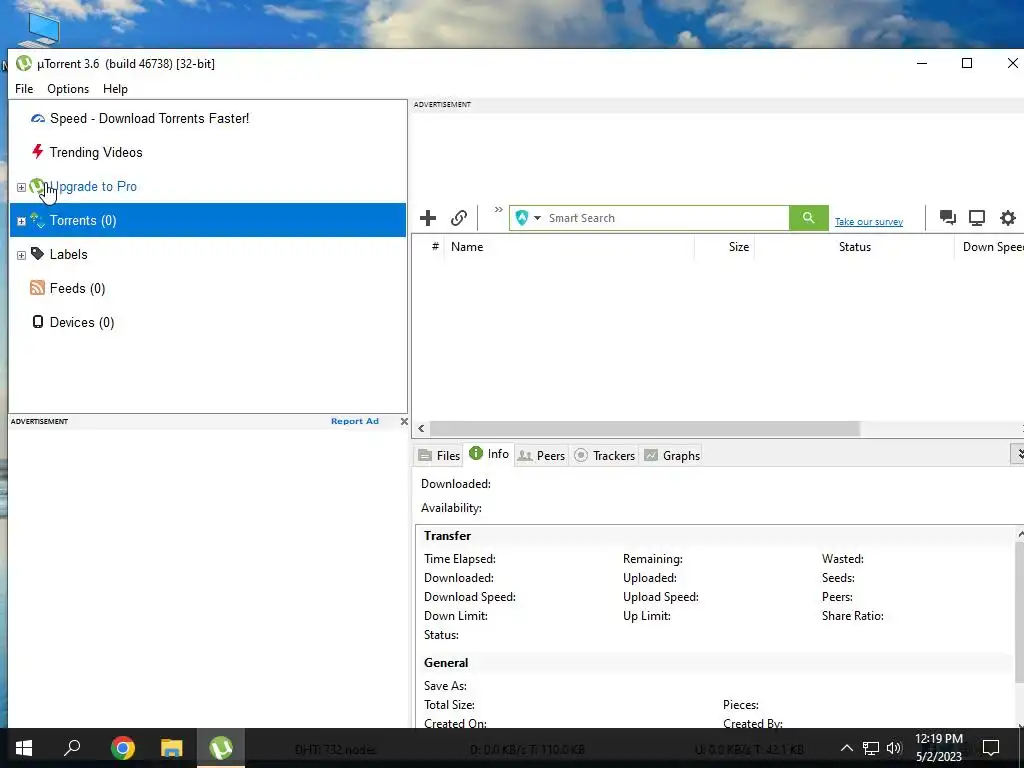The image size is (1024, 768).
Task: Open the Options menu
Action: (x=68, y=89)
